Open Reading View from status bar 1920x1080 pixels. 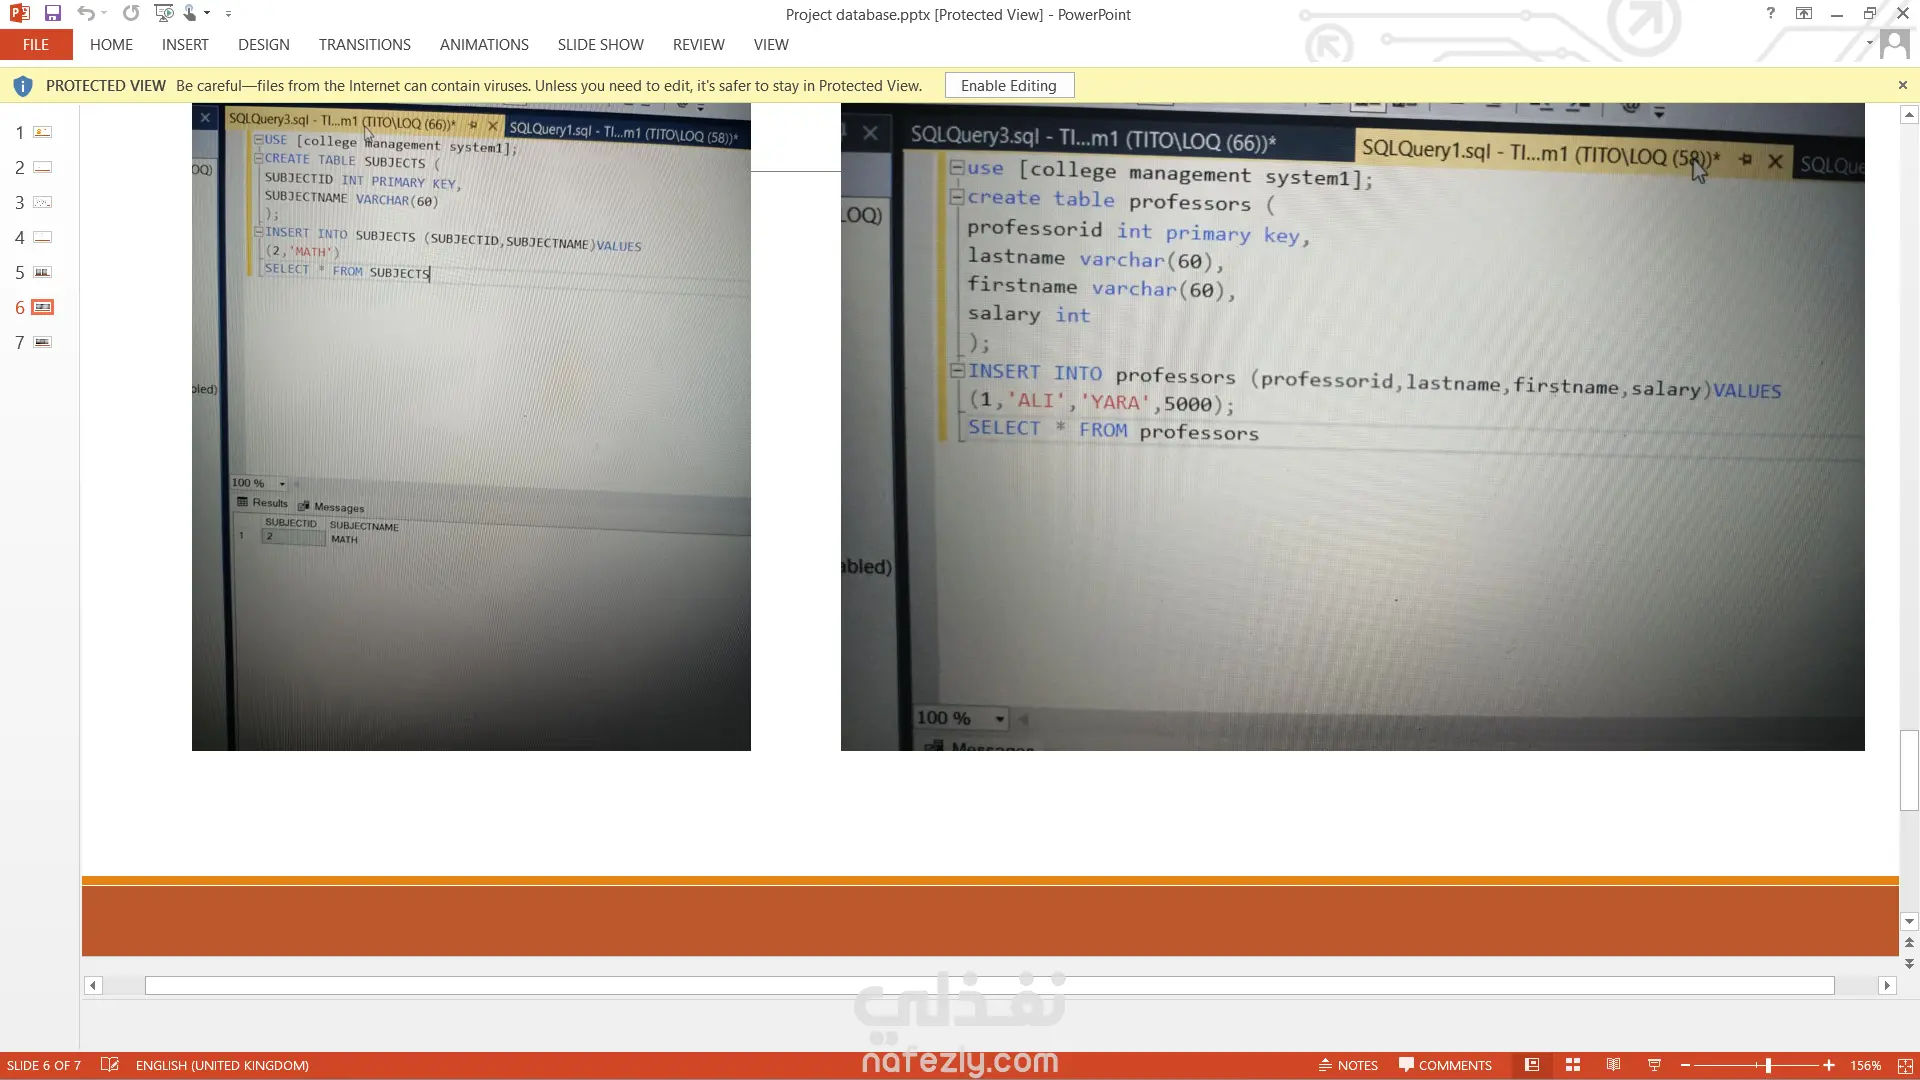[1613, 1065]
